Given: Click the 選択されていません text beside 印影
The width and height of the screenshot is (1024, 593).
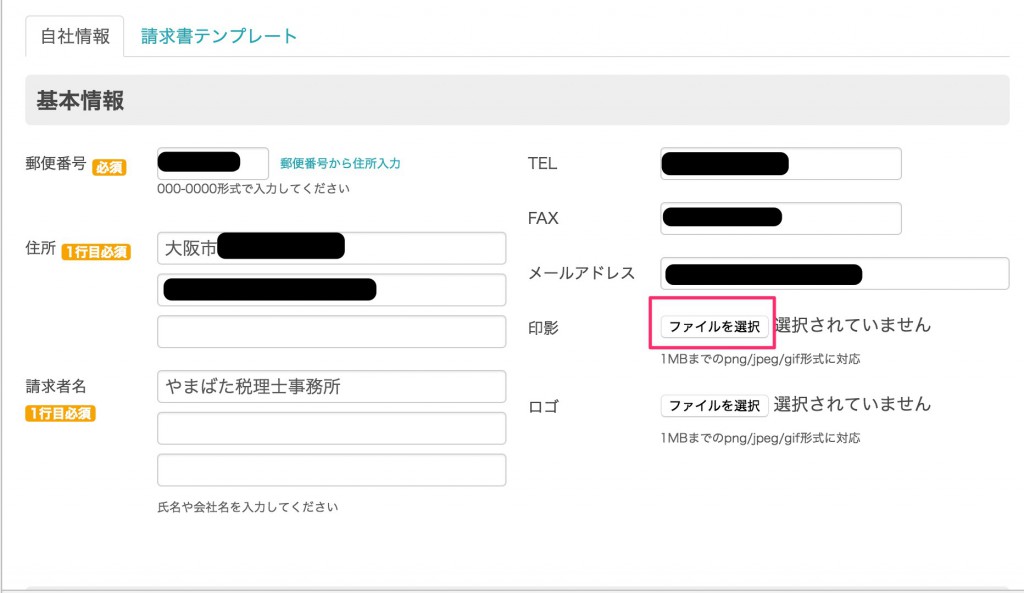Looking at the screenshot, I should (x=852, y=325).
